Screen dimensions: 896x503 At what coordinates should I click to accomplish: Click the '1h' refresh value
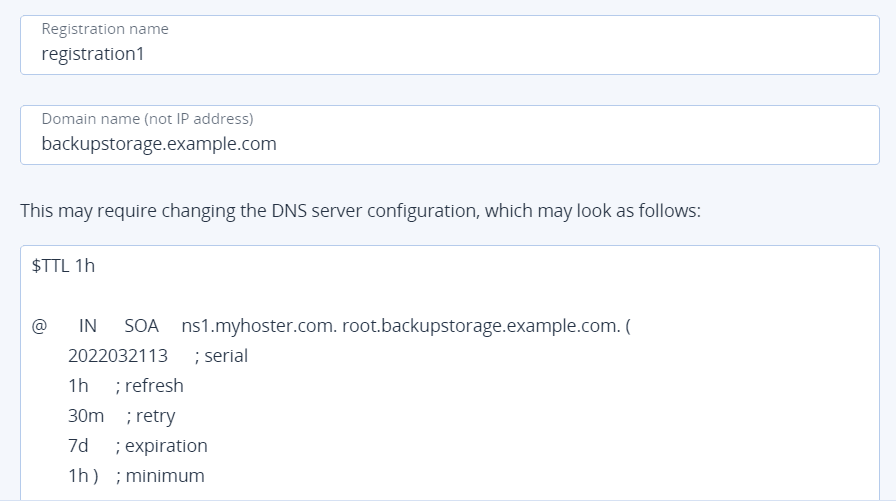[78, 386]
